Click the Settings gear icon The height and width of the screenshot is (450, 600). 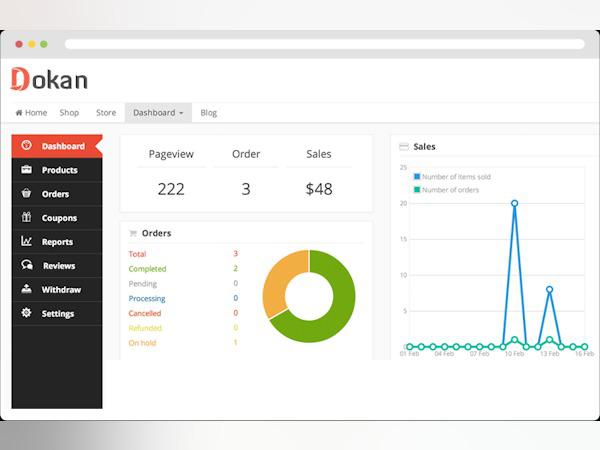tap(26, 314)
